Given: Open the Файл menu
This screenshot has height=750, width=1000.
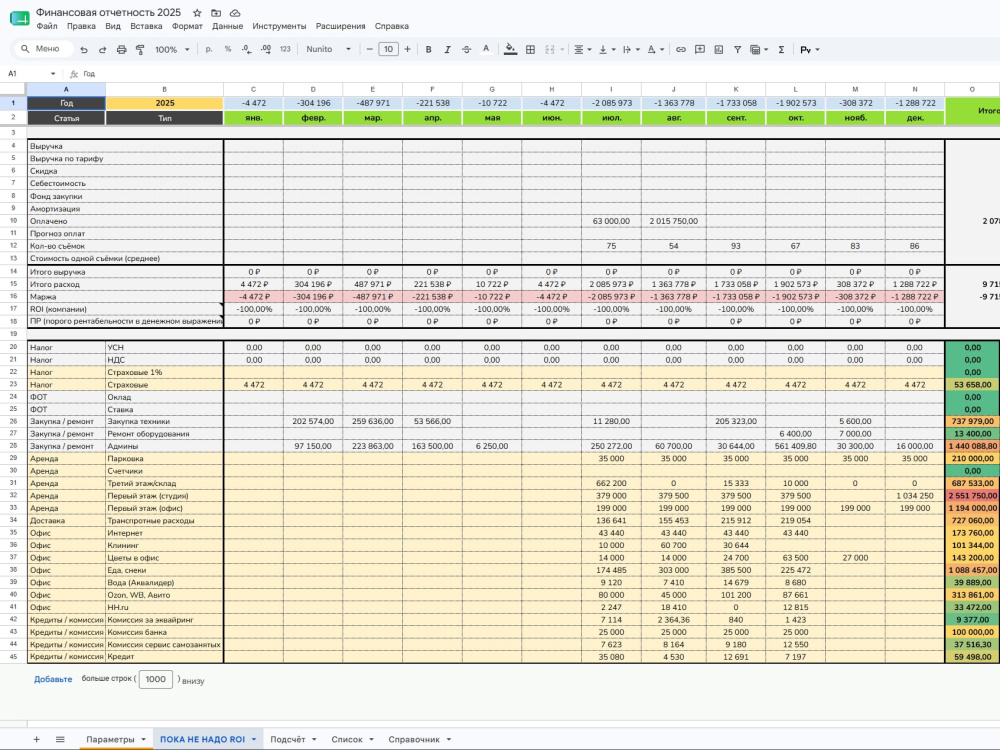Looking at the screenshot, I should (47, 26).
